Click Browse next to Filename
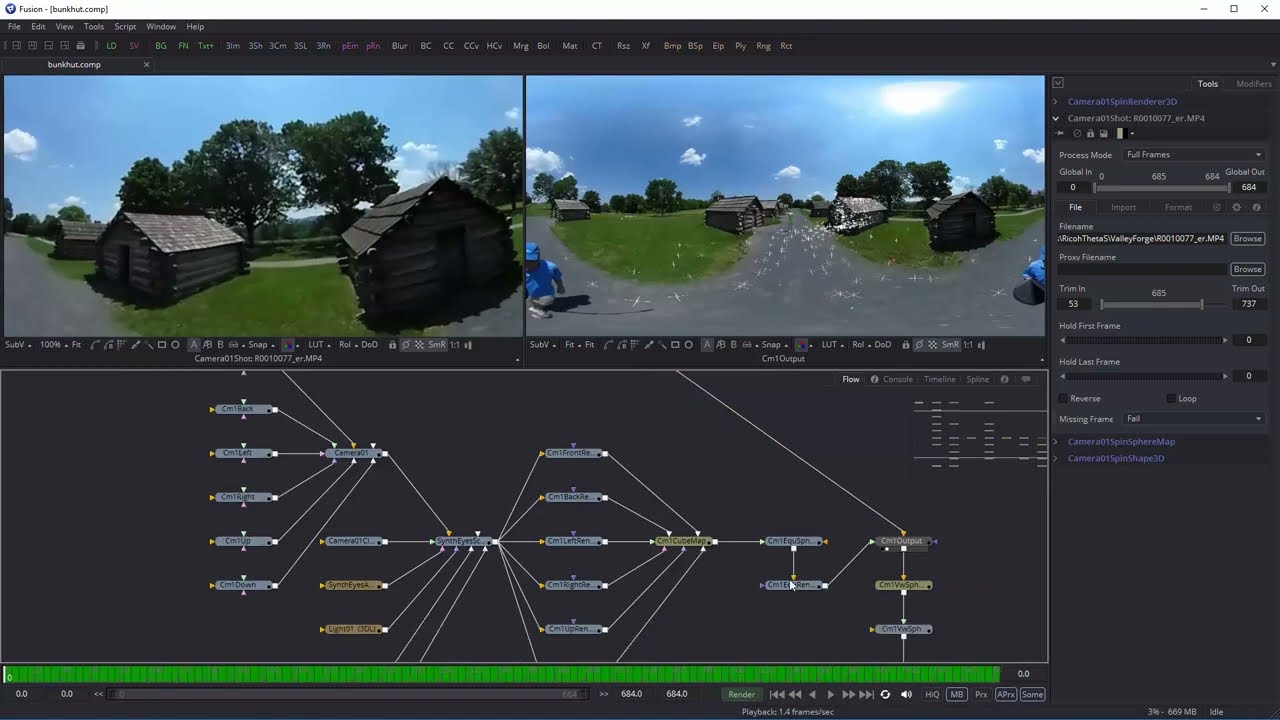This screenshot has width=1280, height=720. (1247, 239)
